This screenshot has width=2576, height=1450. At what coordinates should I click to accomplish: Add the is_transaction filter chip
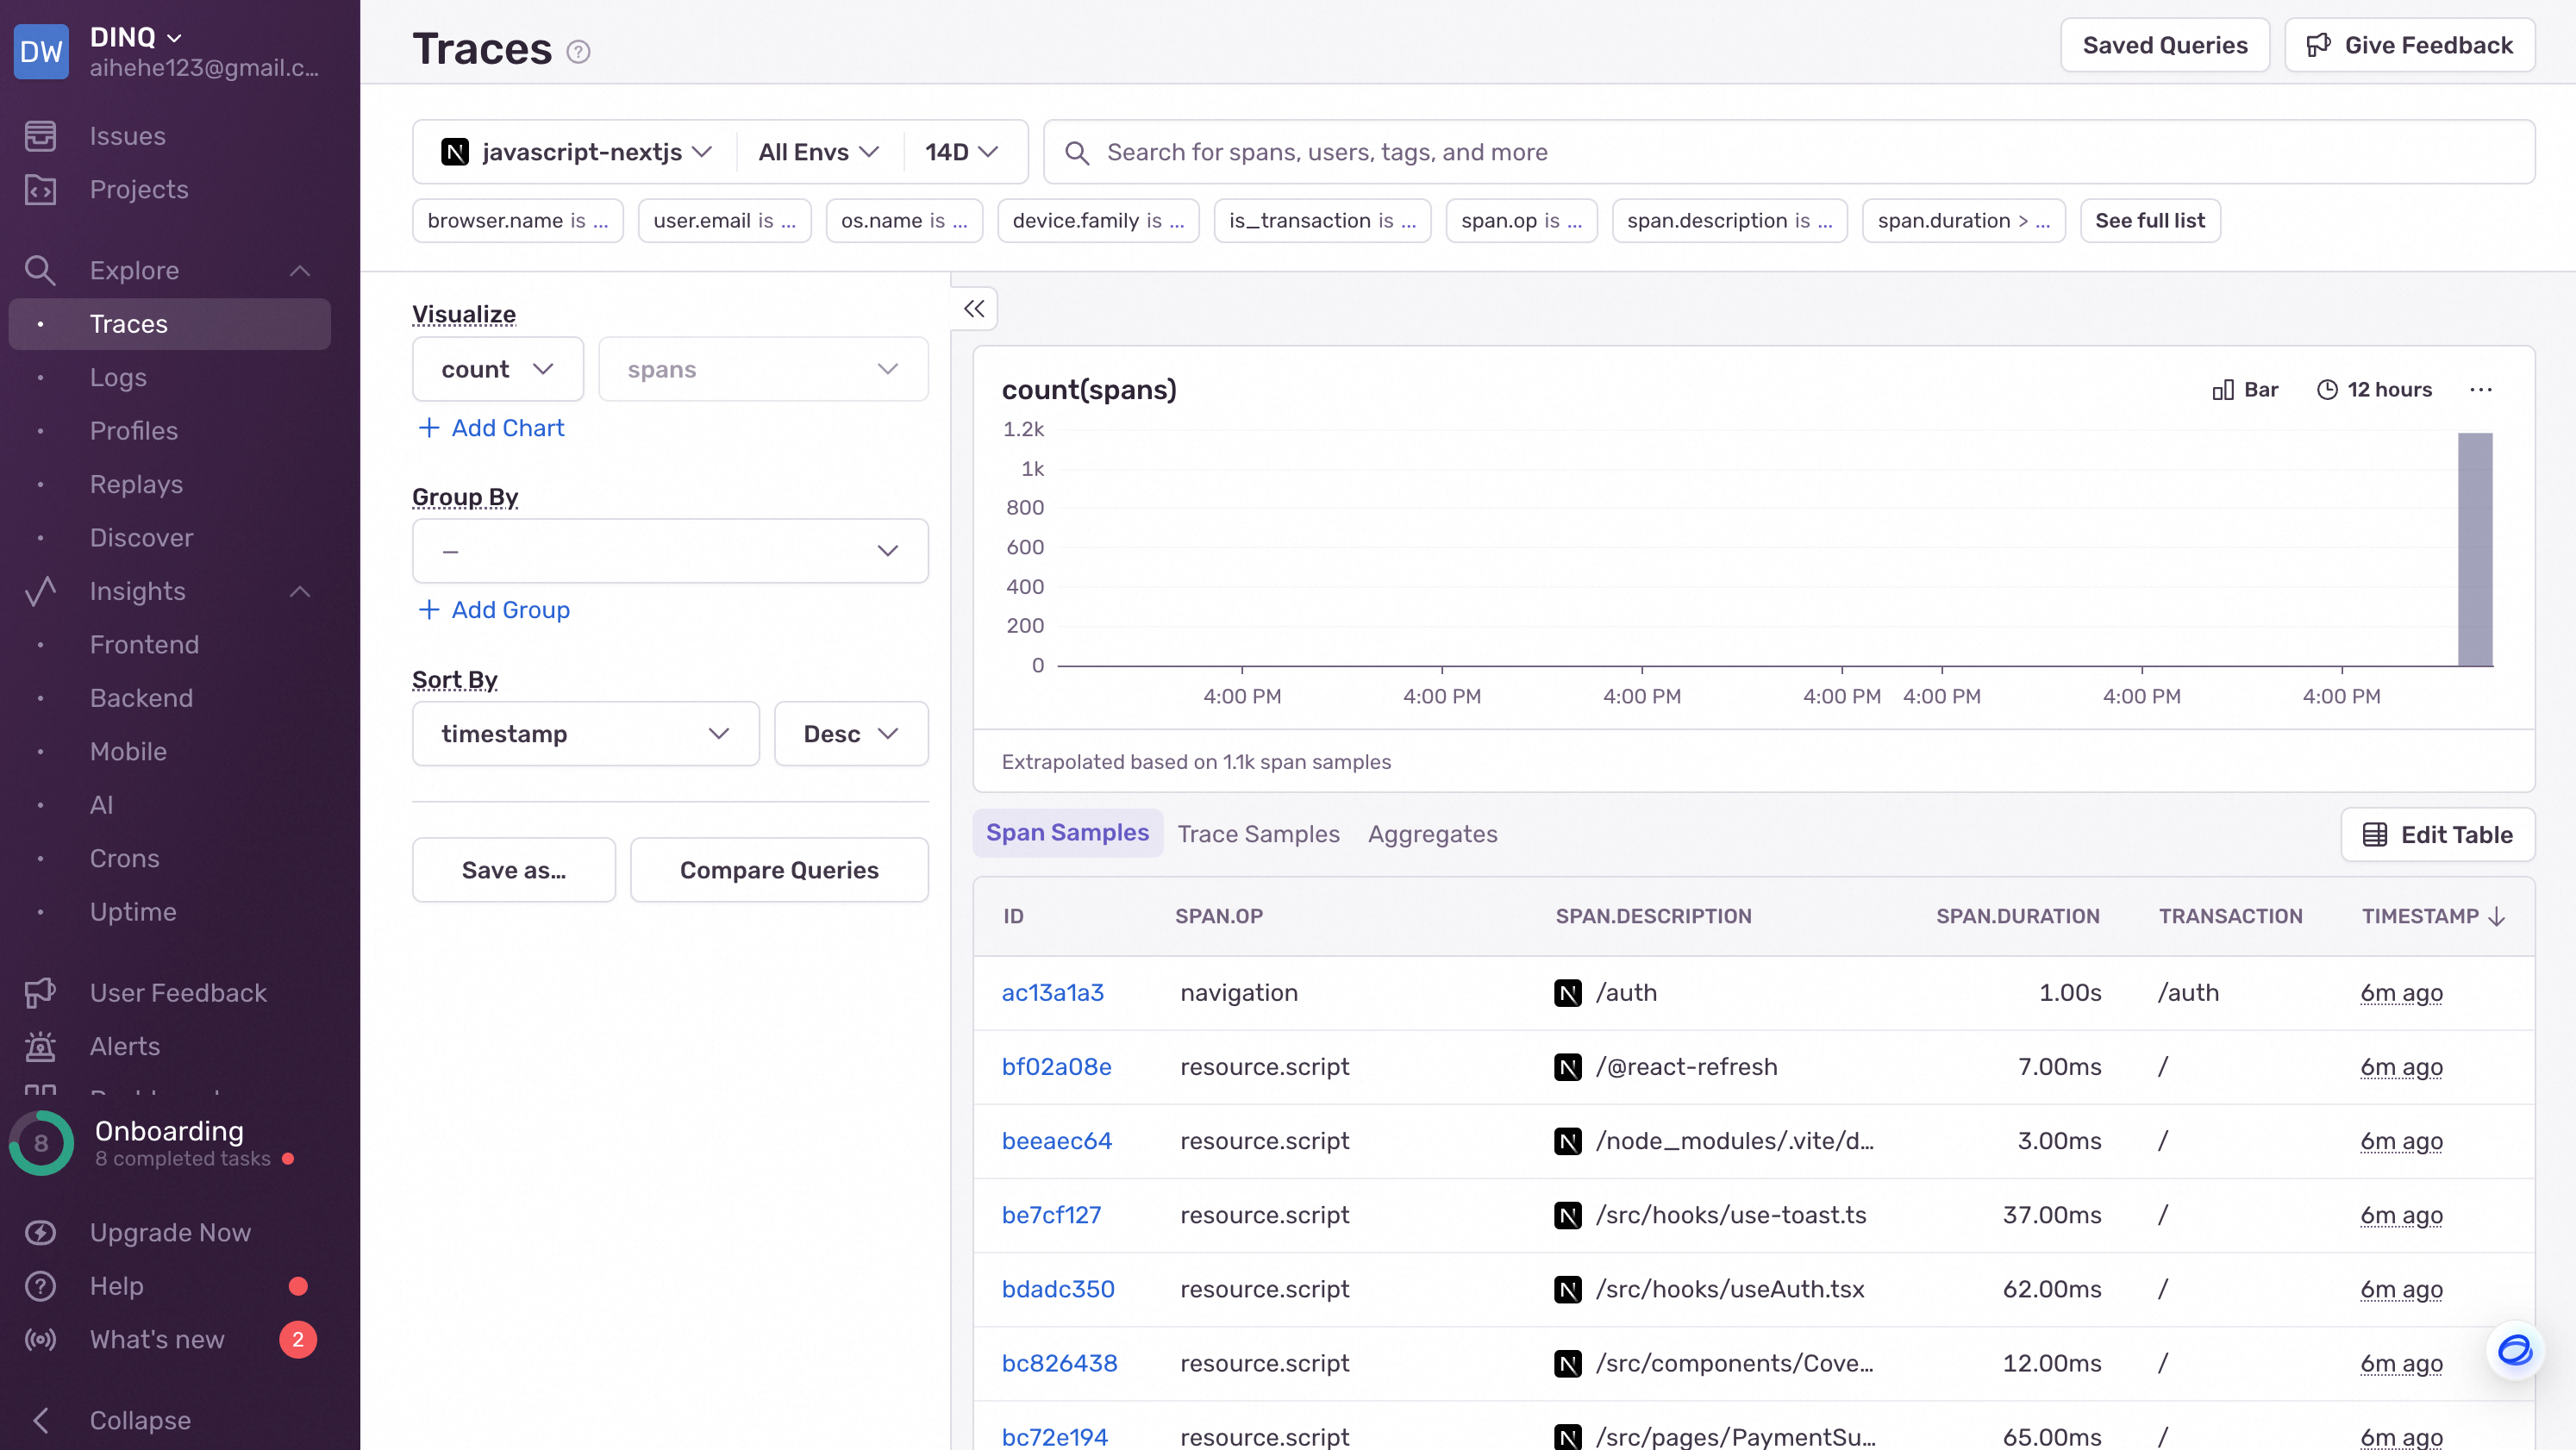point(1322,221)
